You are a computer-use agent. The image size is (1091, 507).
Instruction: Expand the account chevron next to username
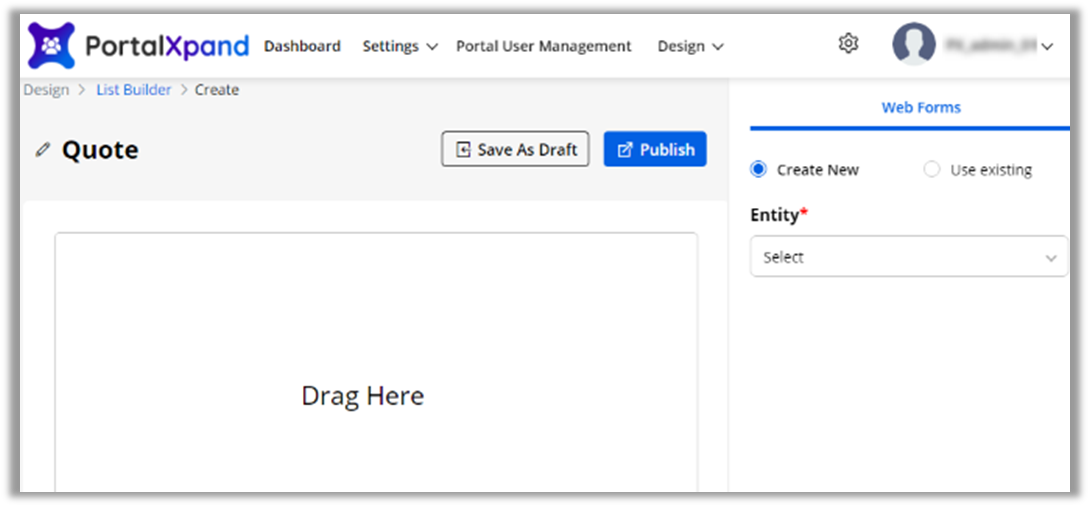1047,46
